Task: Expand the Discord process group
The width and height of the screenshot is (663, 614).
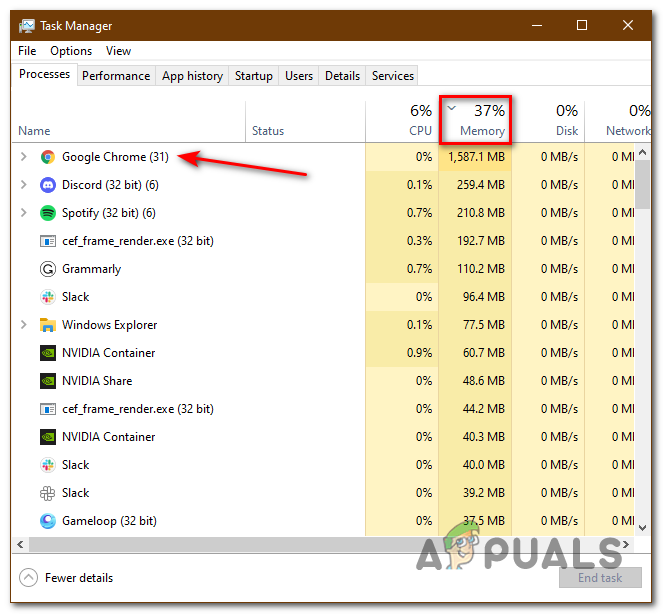Action: coord(24,185)
